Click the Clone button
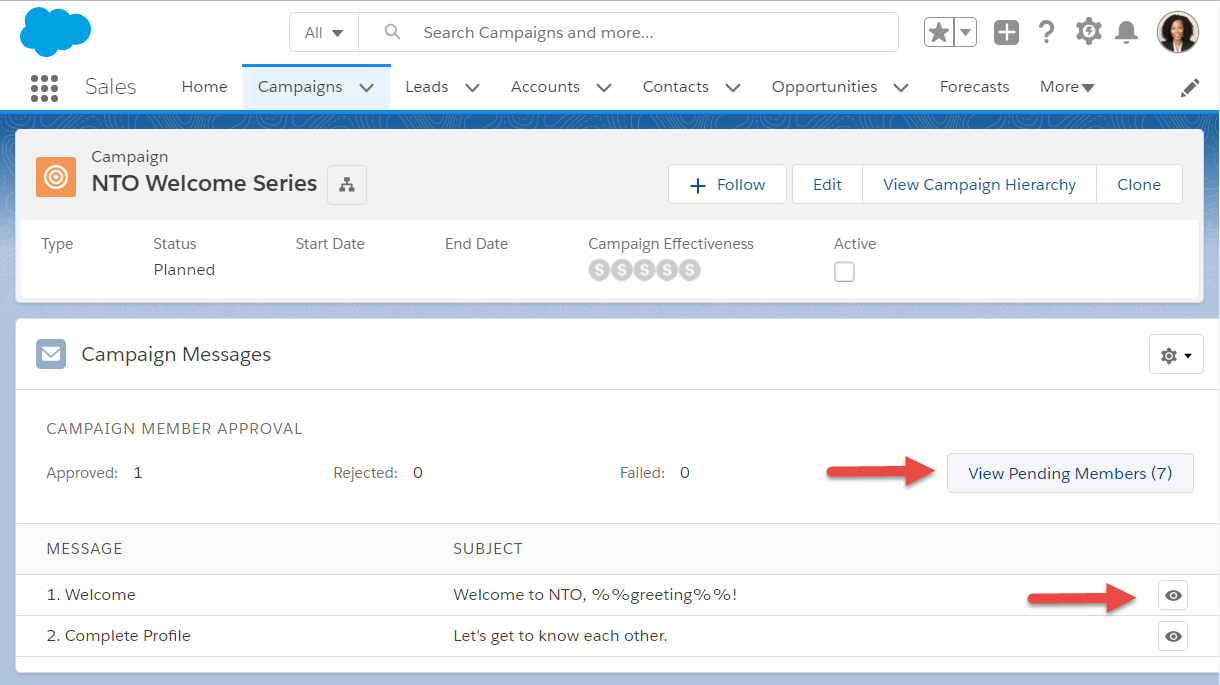The height and width of the screenshot is (685, 1220). (1139, 185)
